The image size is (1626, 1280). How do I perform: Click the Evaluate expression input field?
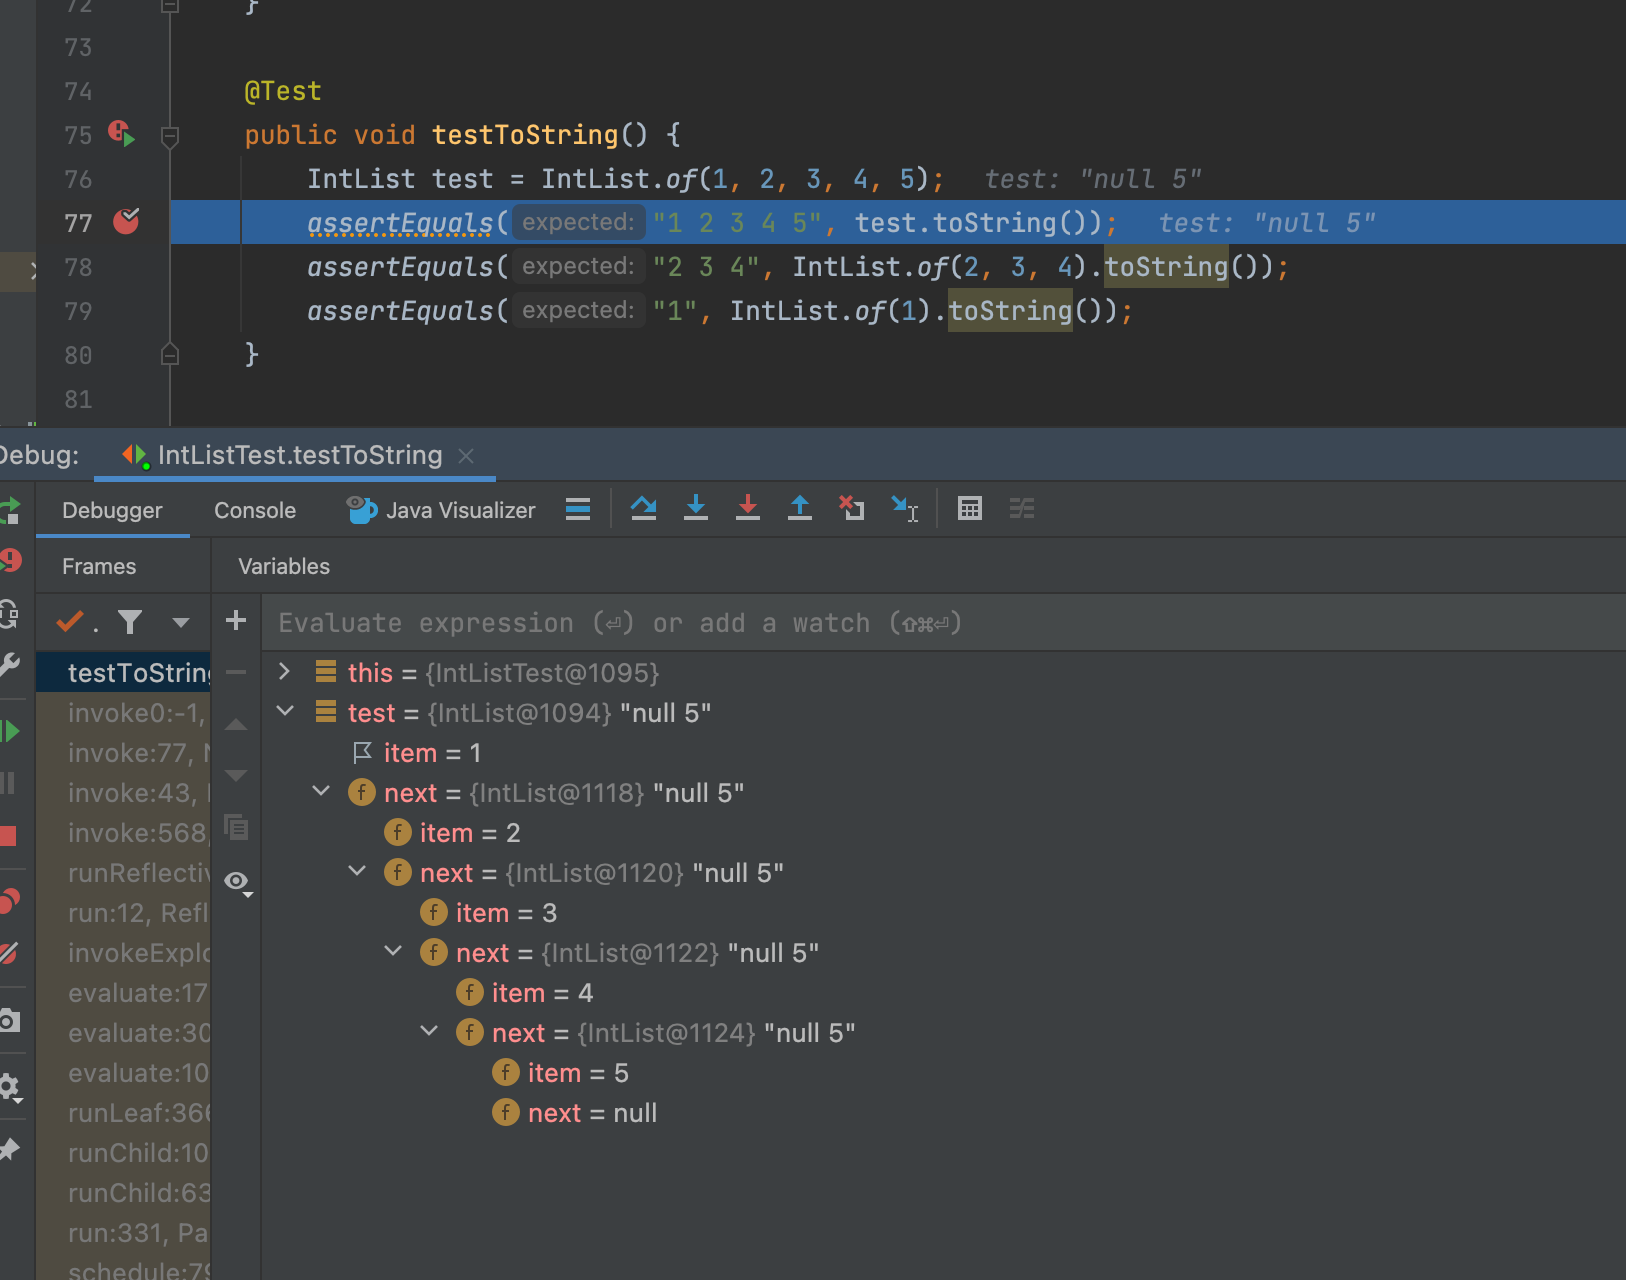coord(900,623)
